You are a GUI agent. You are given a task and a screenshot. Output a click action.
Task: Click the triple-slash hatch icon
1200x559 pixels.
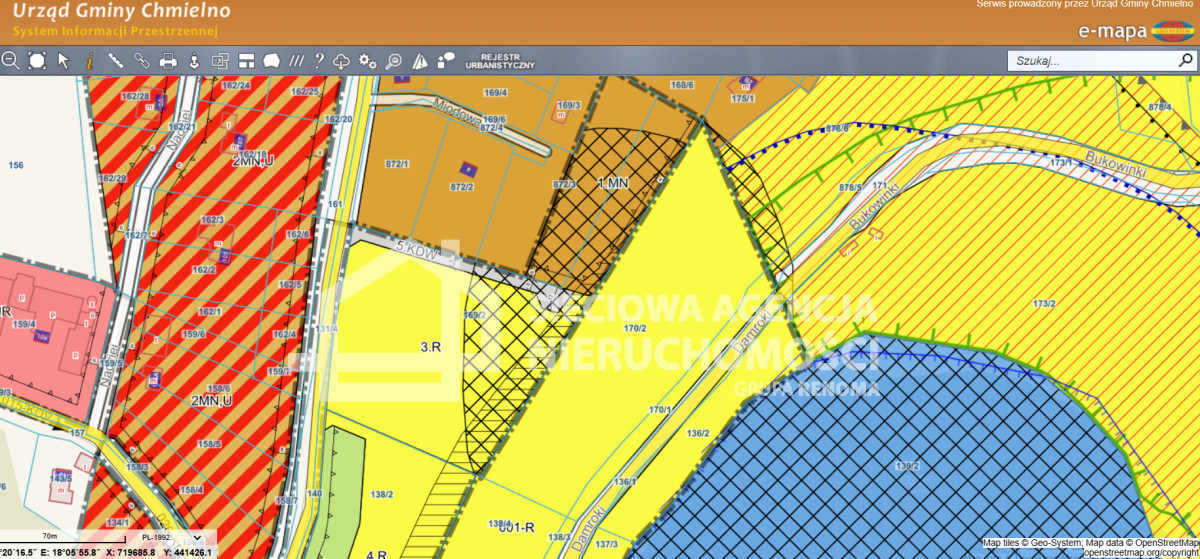pyautogui.click(x=296, y=60)
